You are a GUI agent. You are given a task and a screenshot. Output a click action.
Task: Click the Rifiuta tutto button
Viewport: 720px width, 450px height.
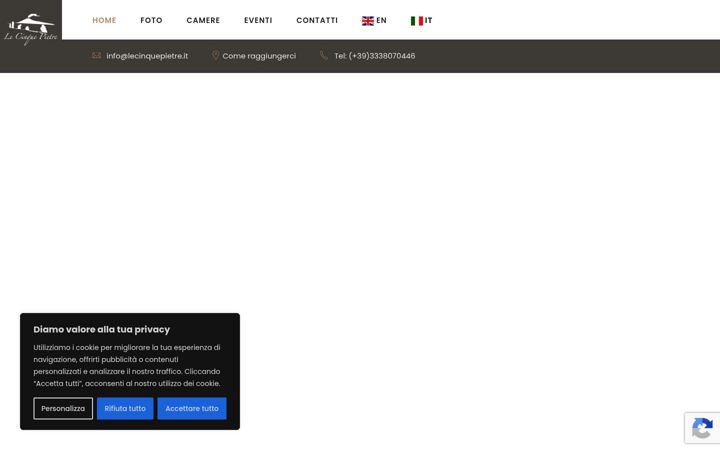(125, 408)
